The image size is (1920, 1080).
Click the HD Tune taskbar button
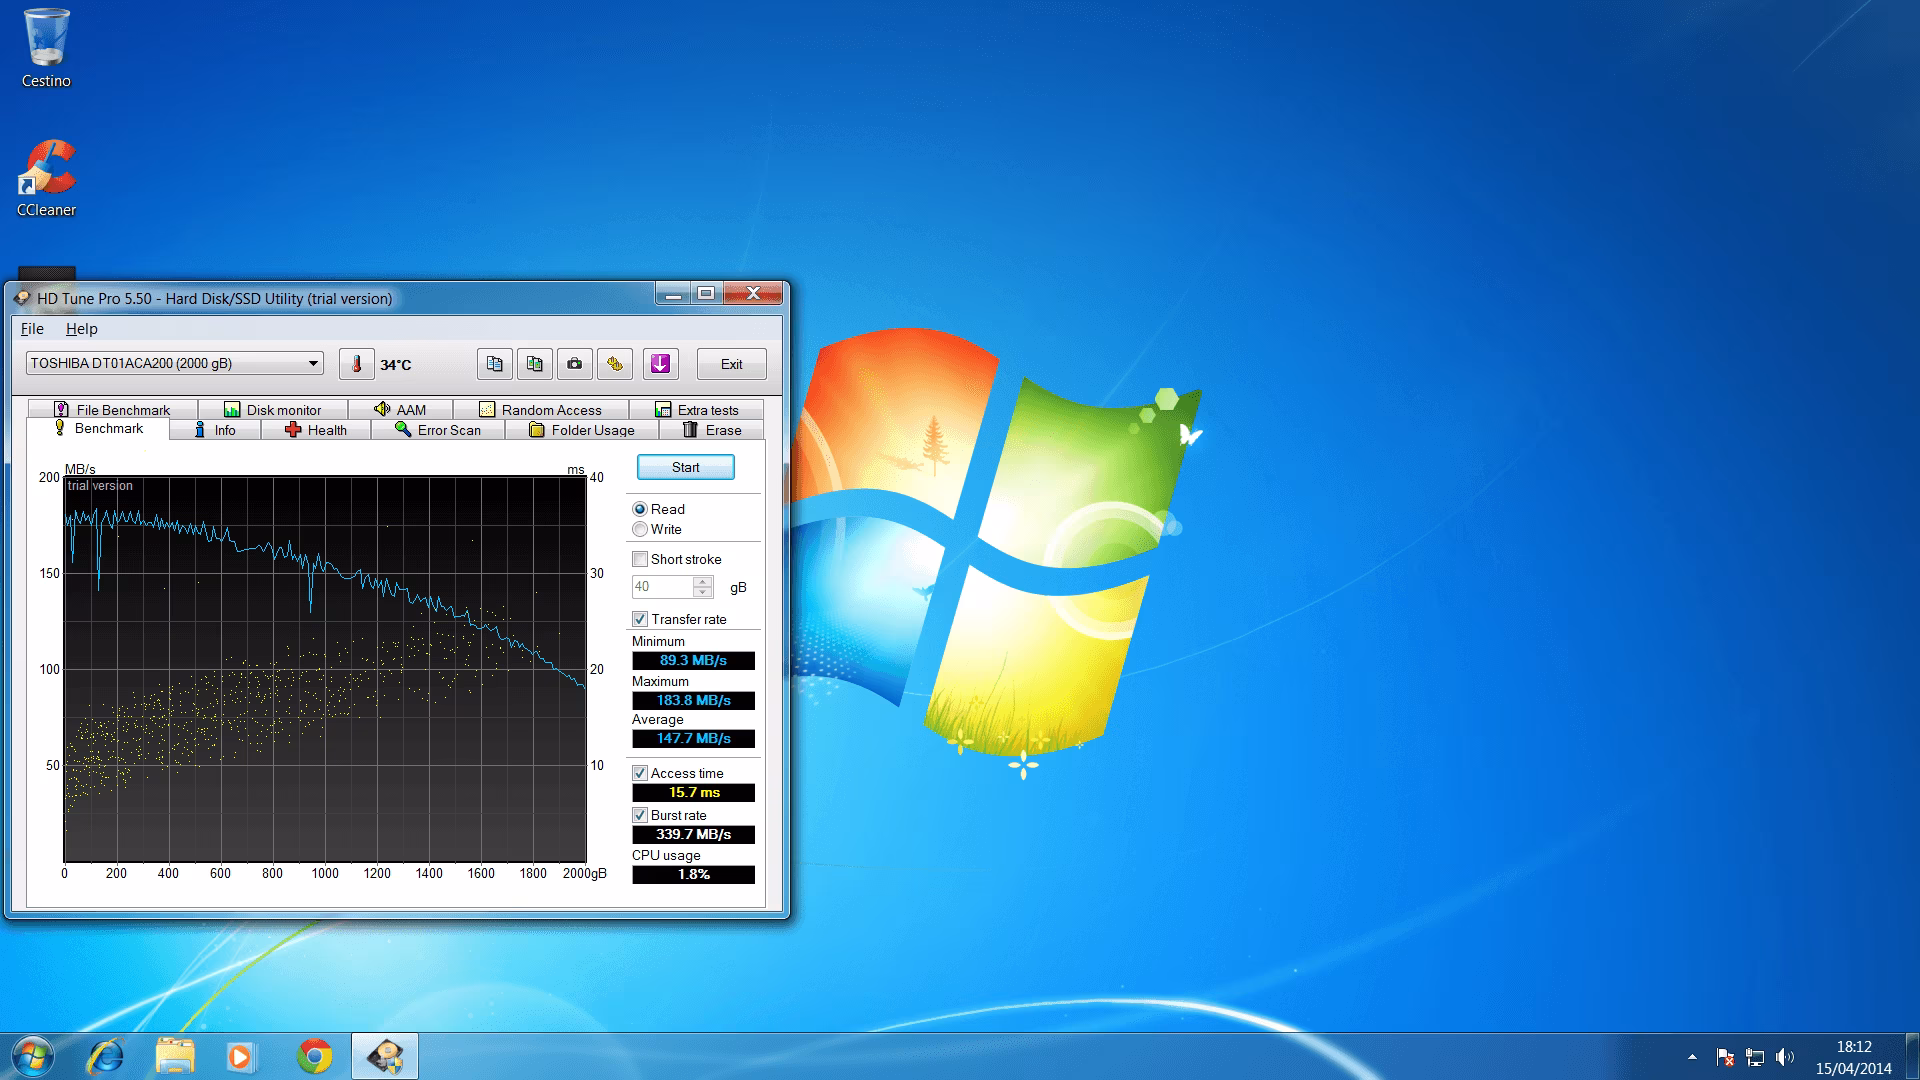click(385, 1056)
